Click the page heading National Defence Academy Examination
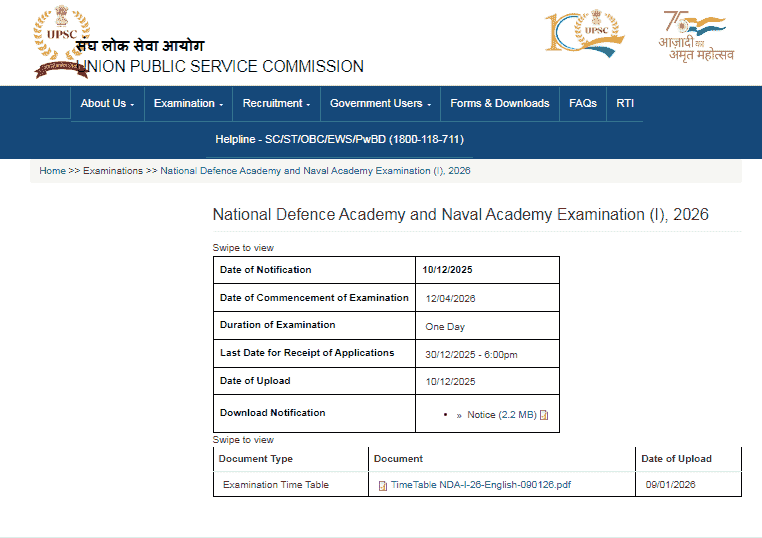Screen dimensions: 762x538 461,214
